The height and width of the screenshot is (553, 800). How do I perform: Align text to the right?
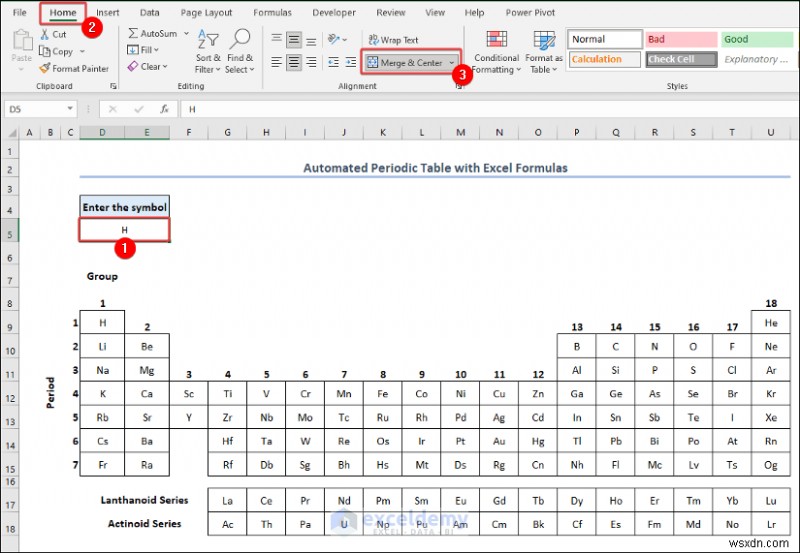click(x=311, y=62)
